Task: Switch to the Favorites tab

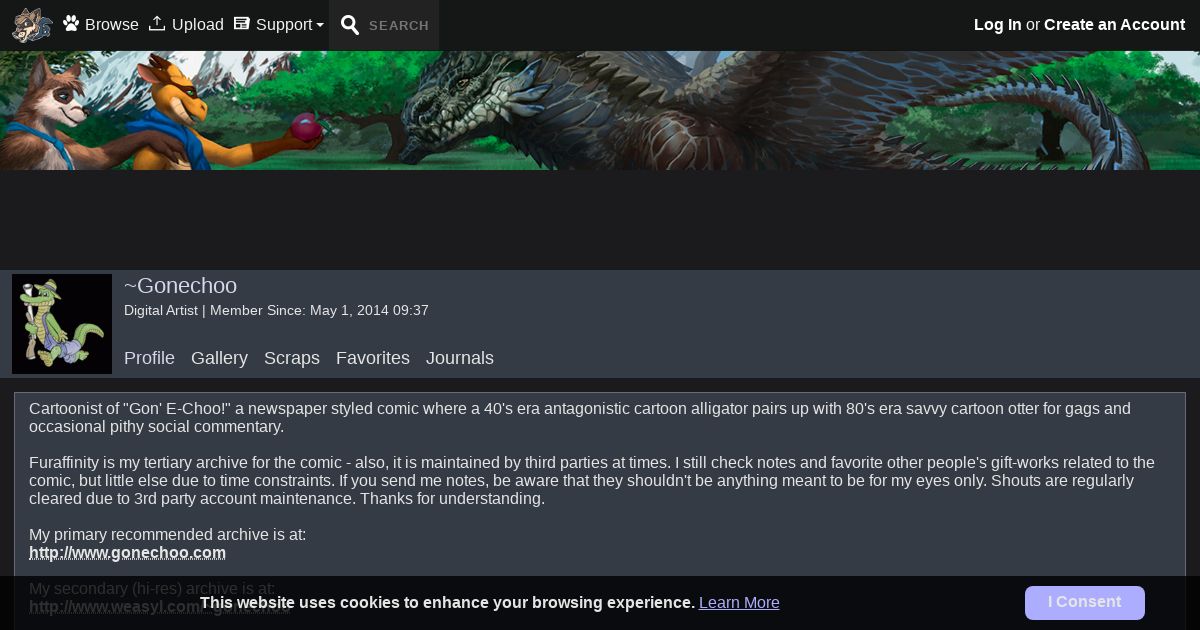Action: [x=373, y=358]
